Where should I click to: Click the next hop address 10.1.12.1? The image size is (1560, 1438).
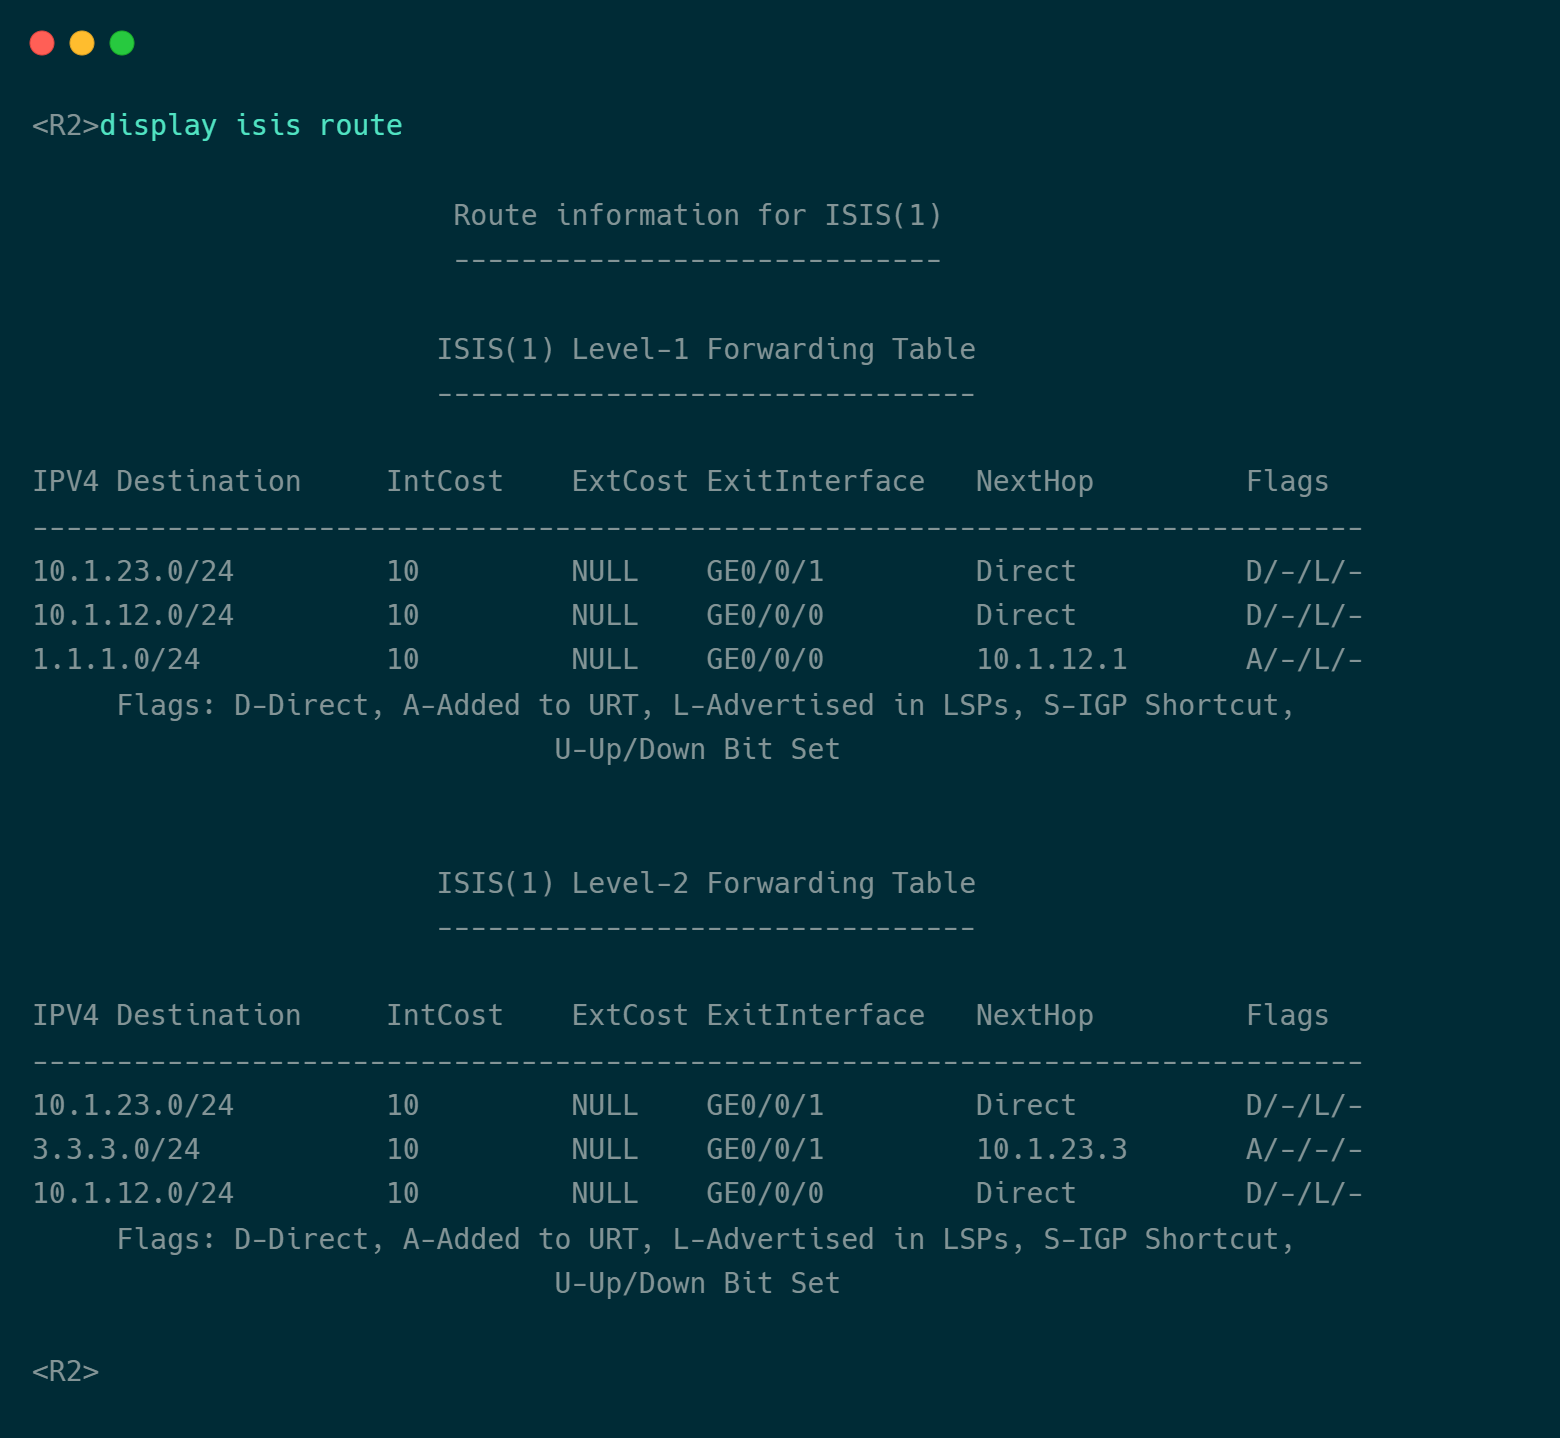click(1051, 660)
